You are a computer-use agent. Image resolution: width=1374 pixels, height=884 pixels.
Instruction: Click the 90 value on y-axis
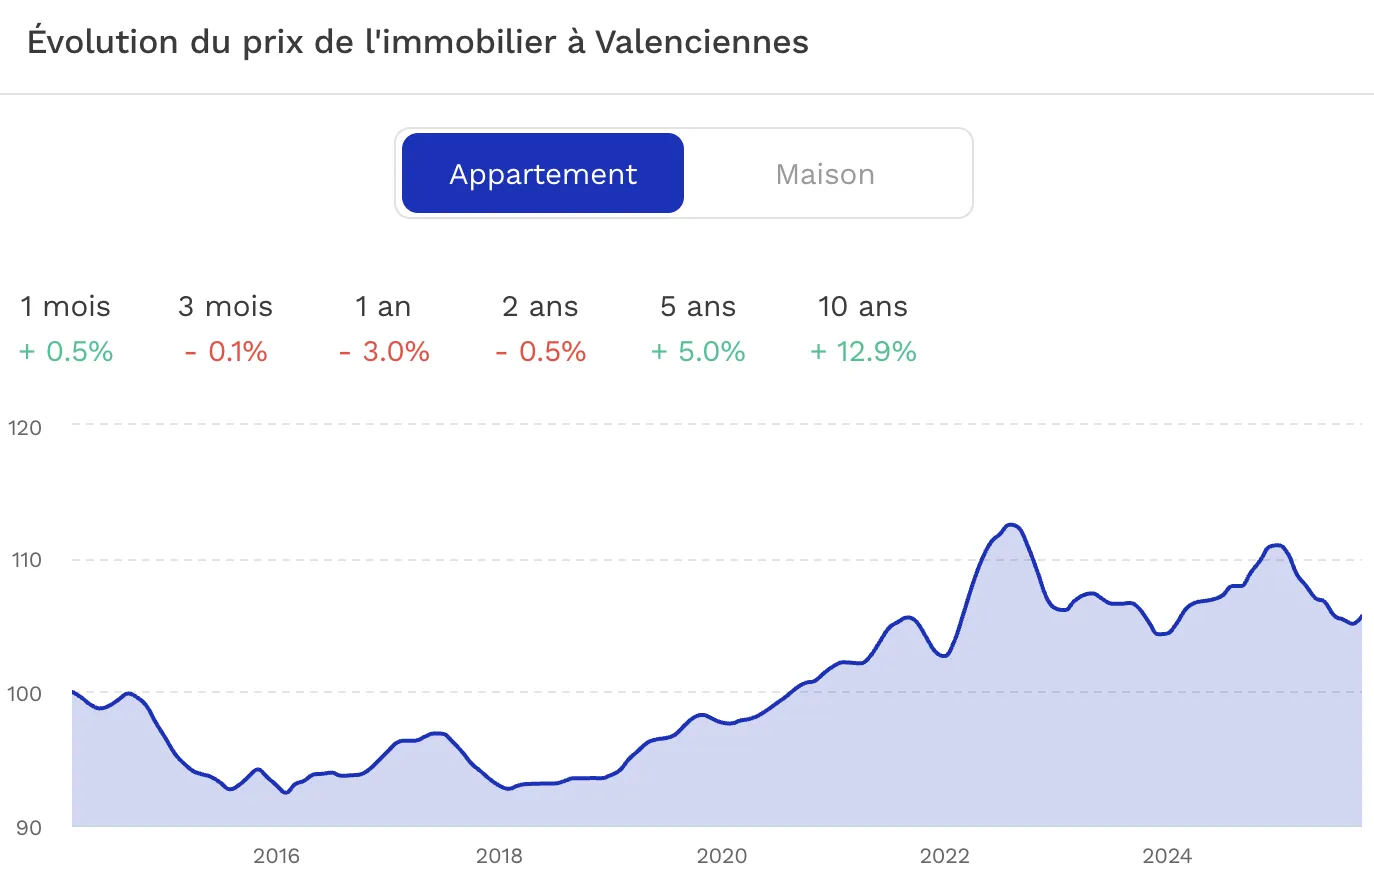coord(29,827)
